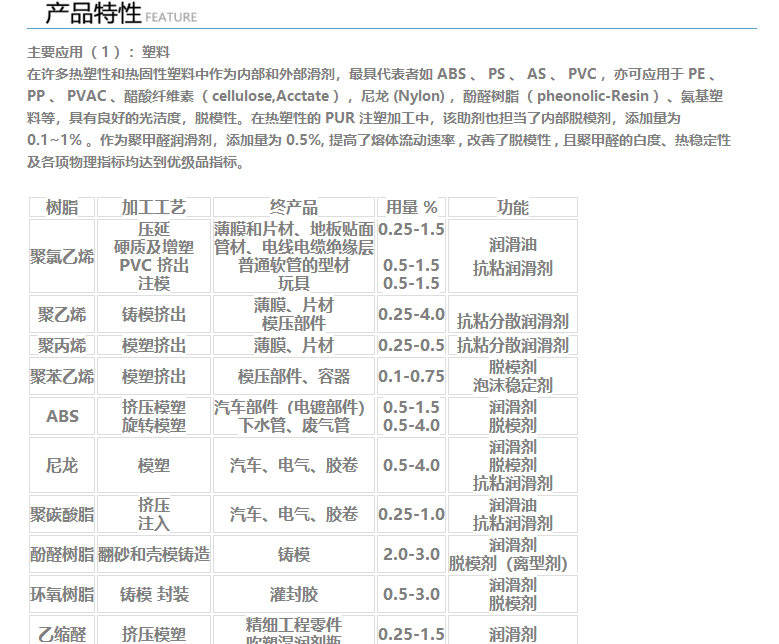Click the 2.0-3.0 dosage cell
The width and height of the screenshot is (779, 644).
coord(411,554)
